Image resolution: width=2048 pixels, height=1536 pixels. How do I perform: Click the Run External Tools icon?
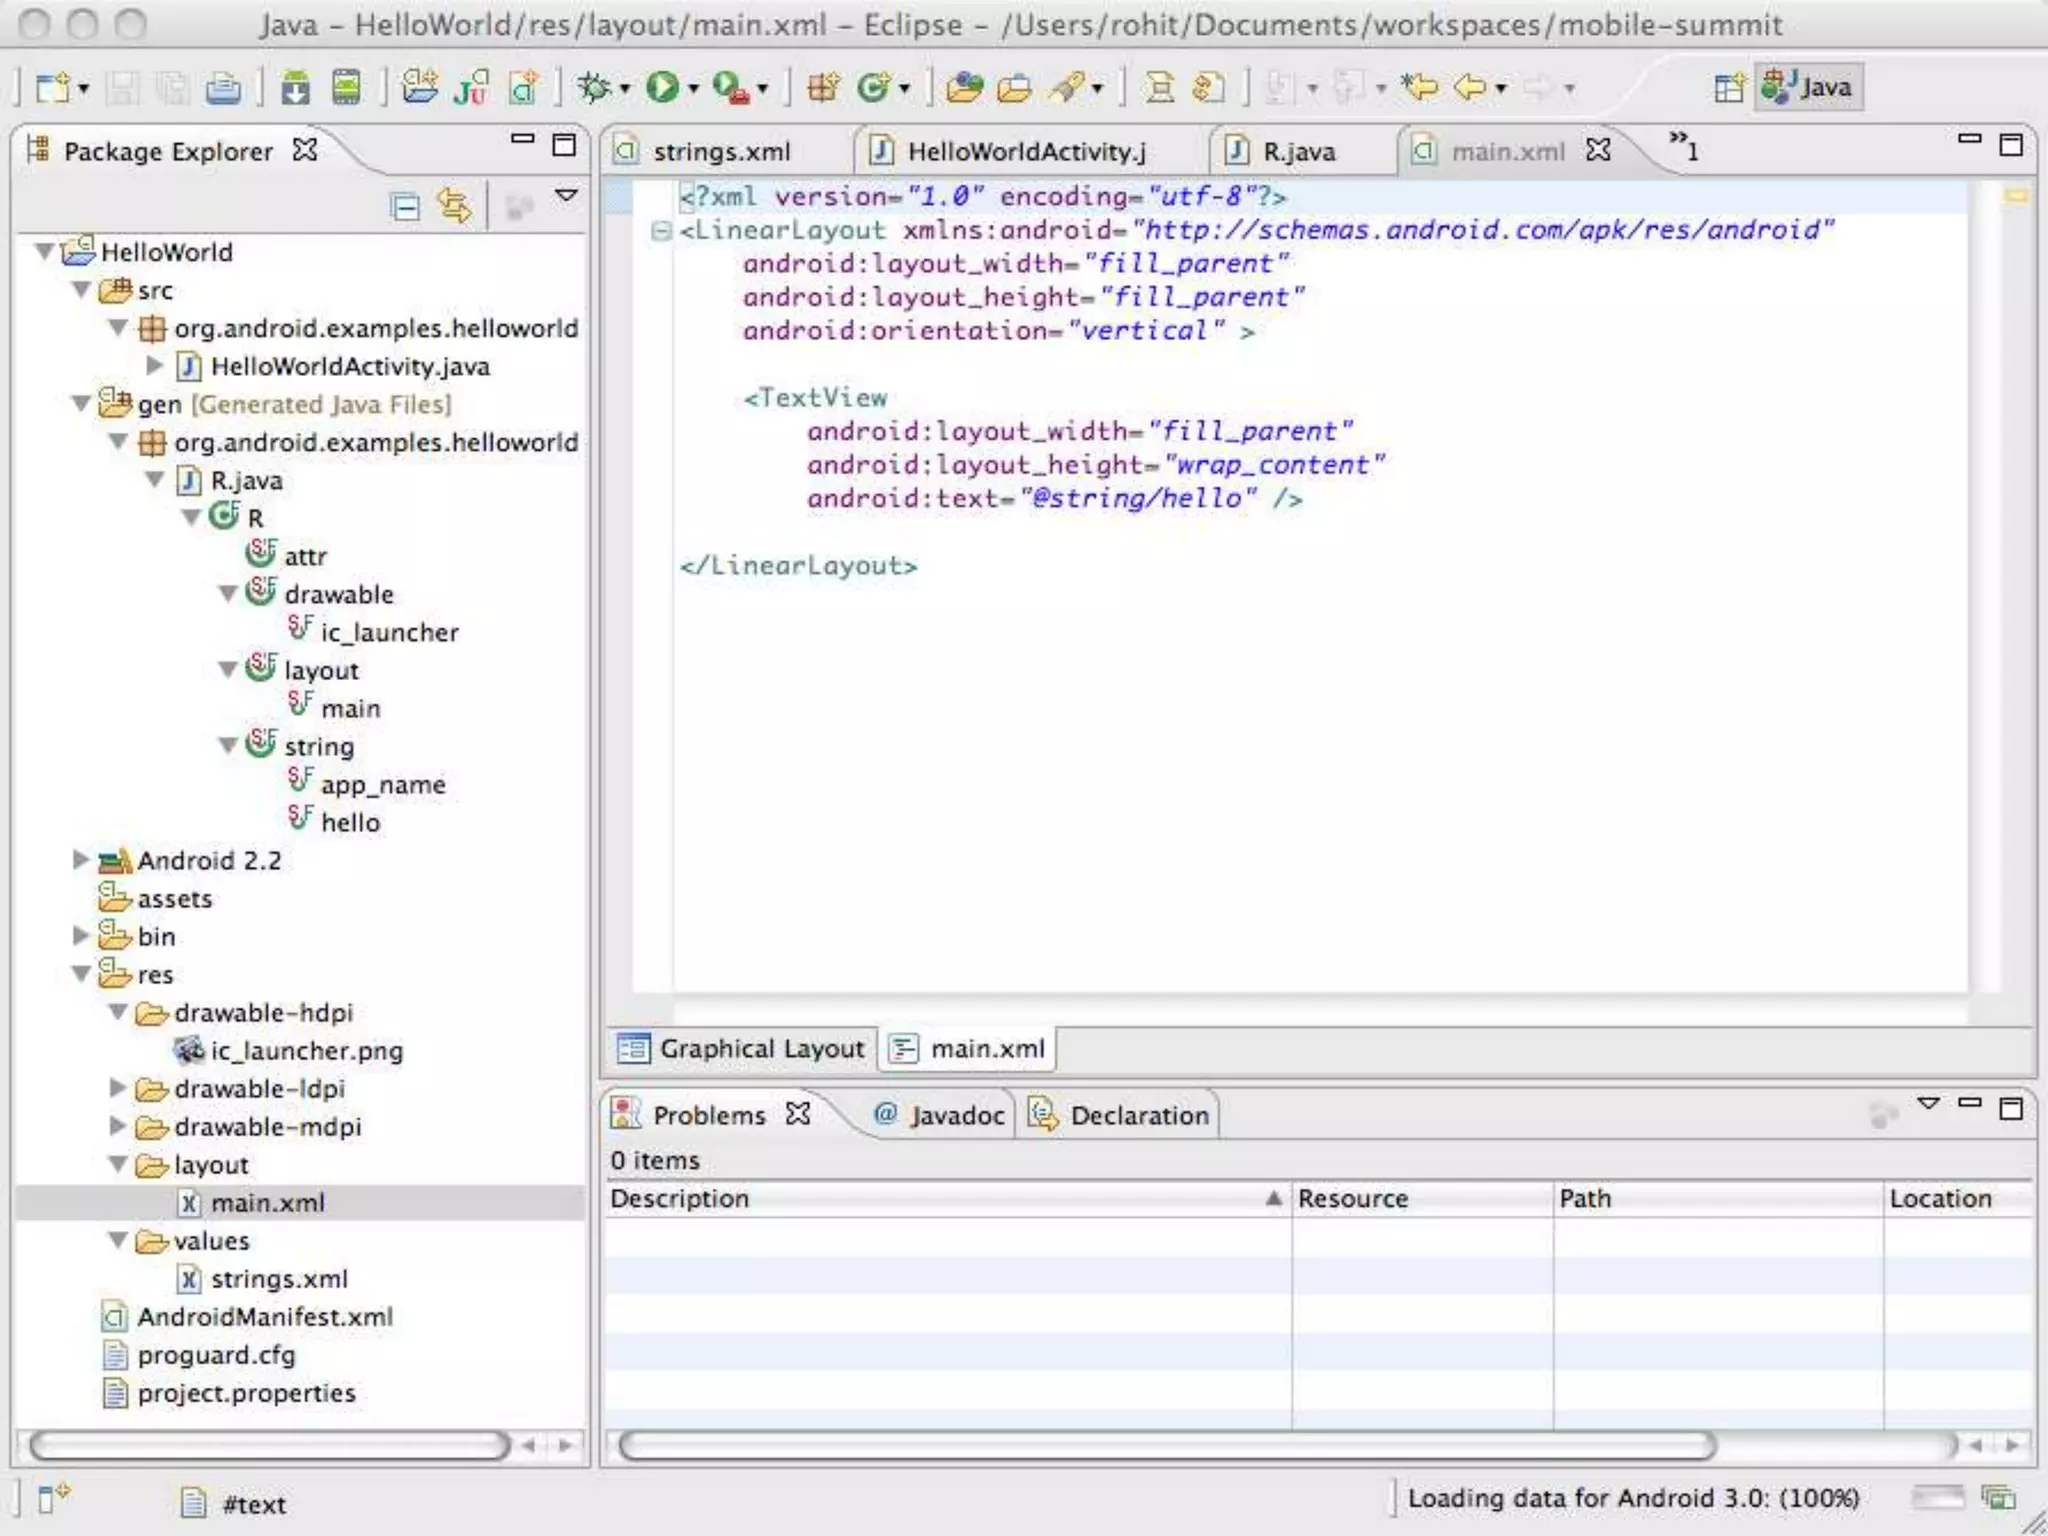[731, 88]
